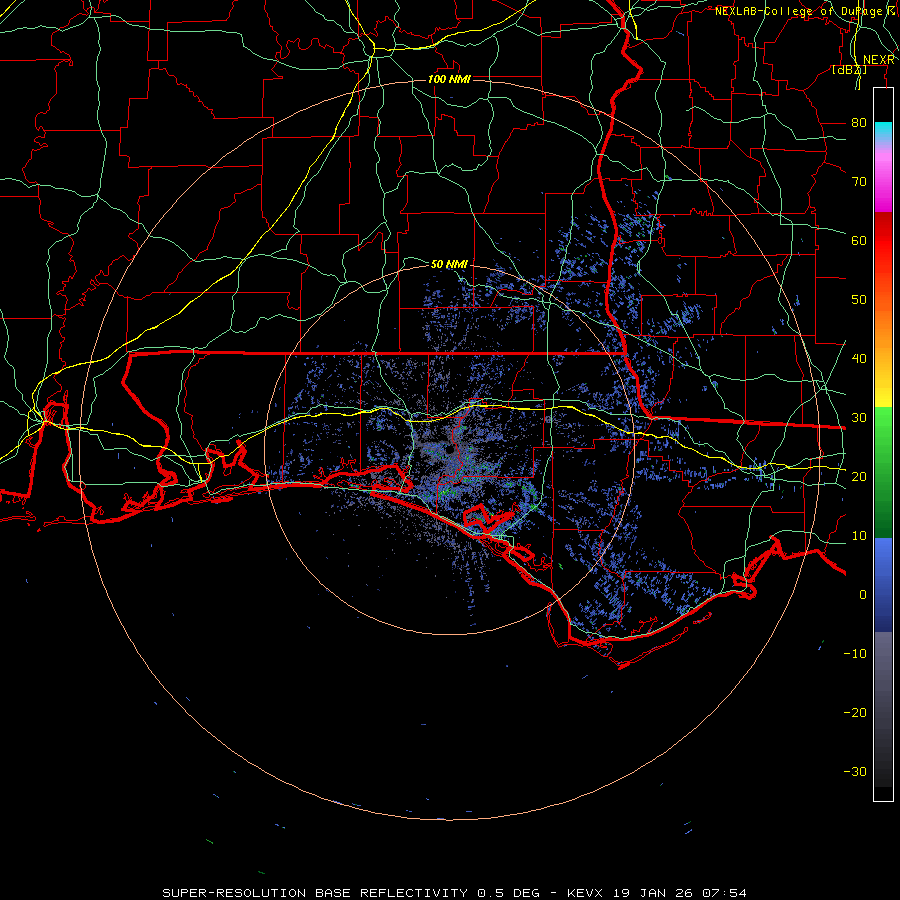This screenshot has height=900, width=900.
Task: Click the -30 value on dBZ scale
Action: pyautogui.click(x=855, y=771)
